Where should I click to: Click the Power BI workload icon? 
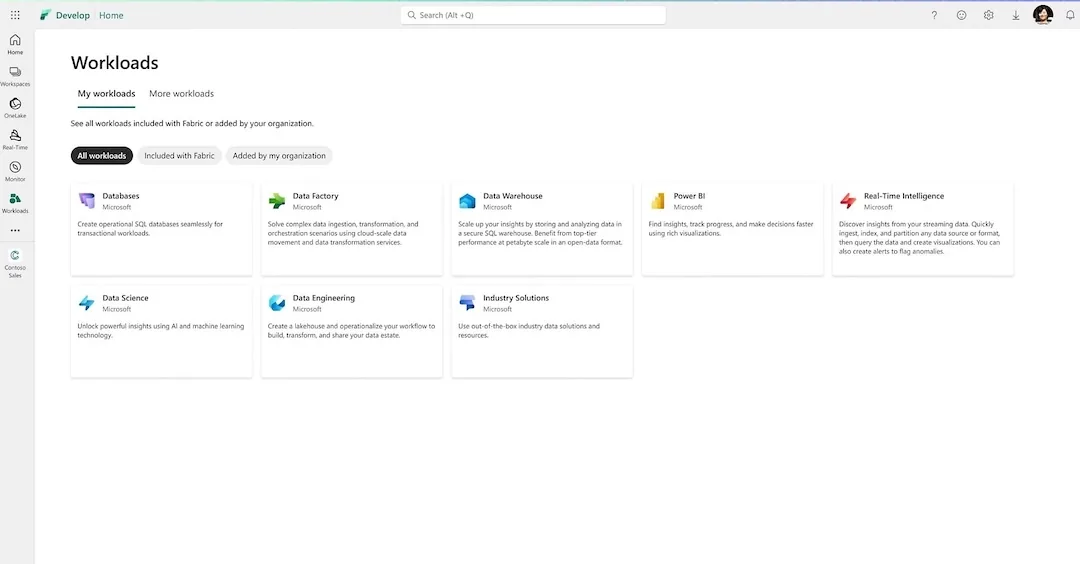click(x=658, y=200)
